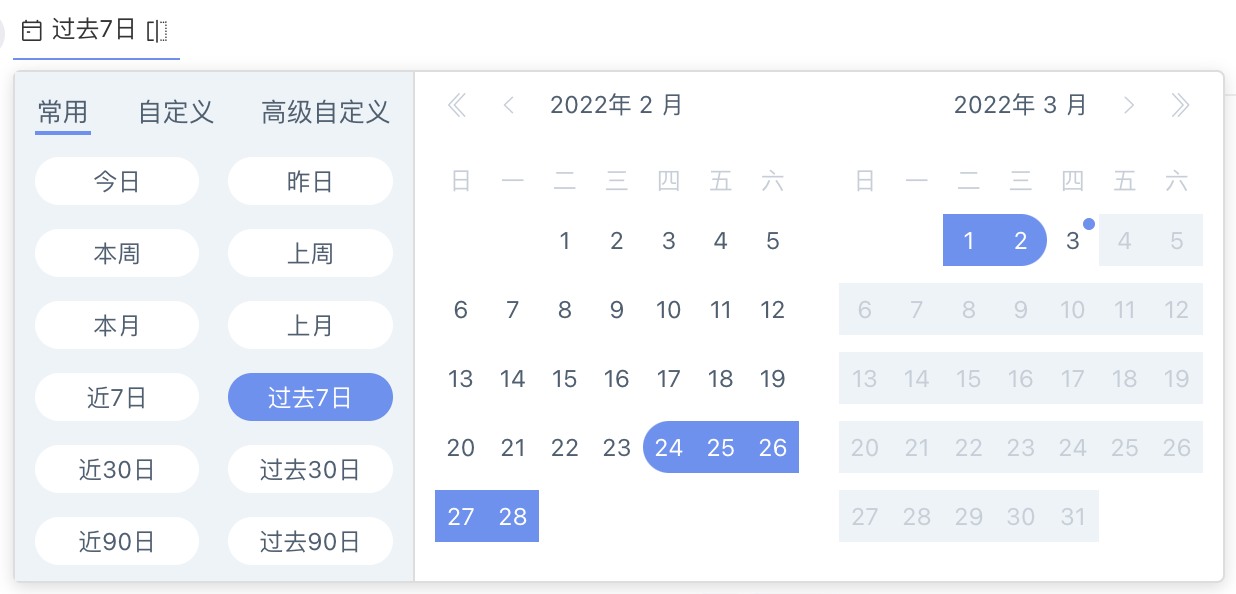Viewport: 1236px width, 594px height.
Task: Advance to next month arrow icon
Action: point(1129,105)
